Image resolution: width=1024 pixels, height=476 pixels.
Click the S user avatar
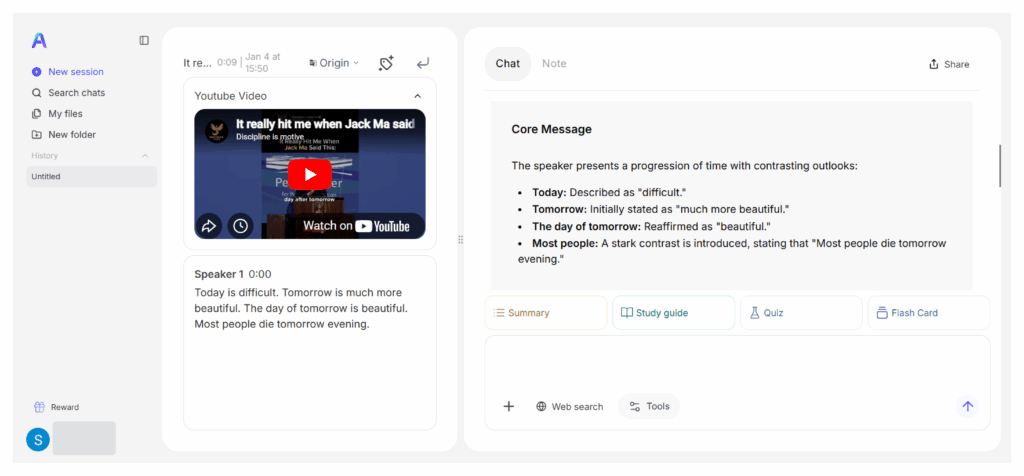[x=38, y=439]
